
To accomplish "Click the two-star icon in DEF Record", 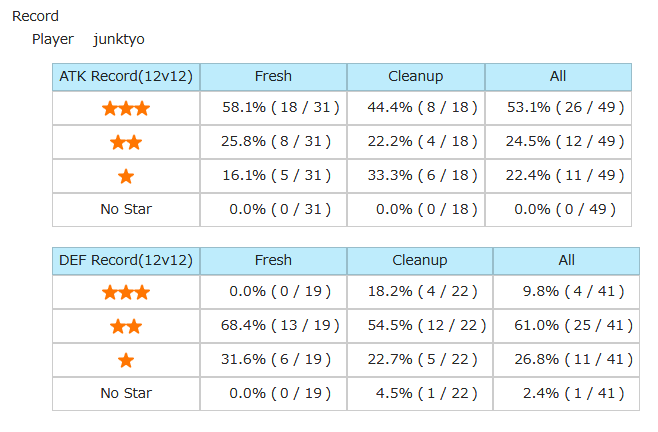I will 126,326.
